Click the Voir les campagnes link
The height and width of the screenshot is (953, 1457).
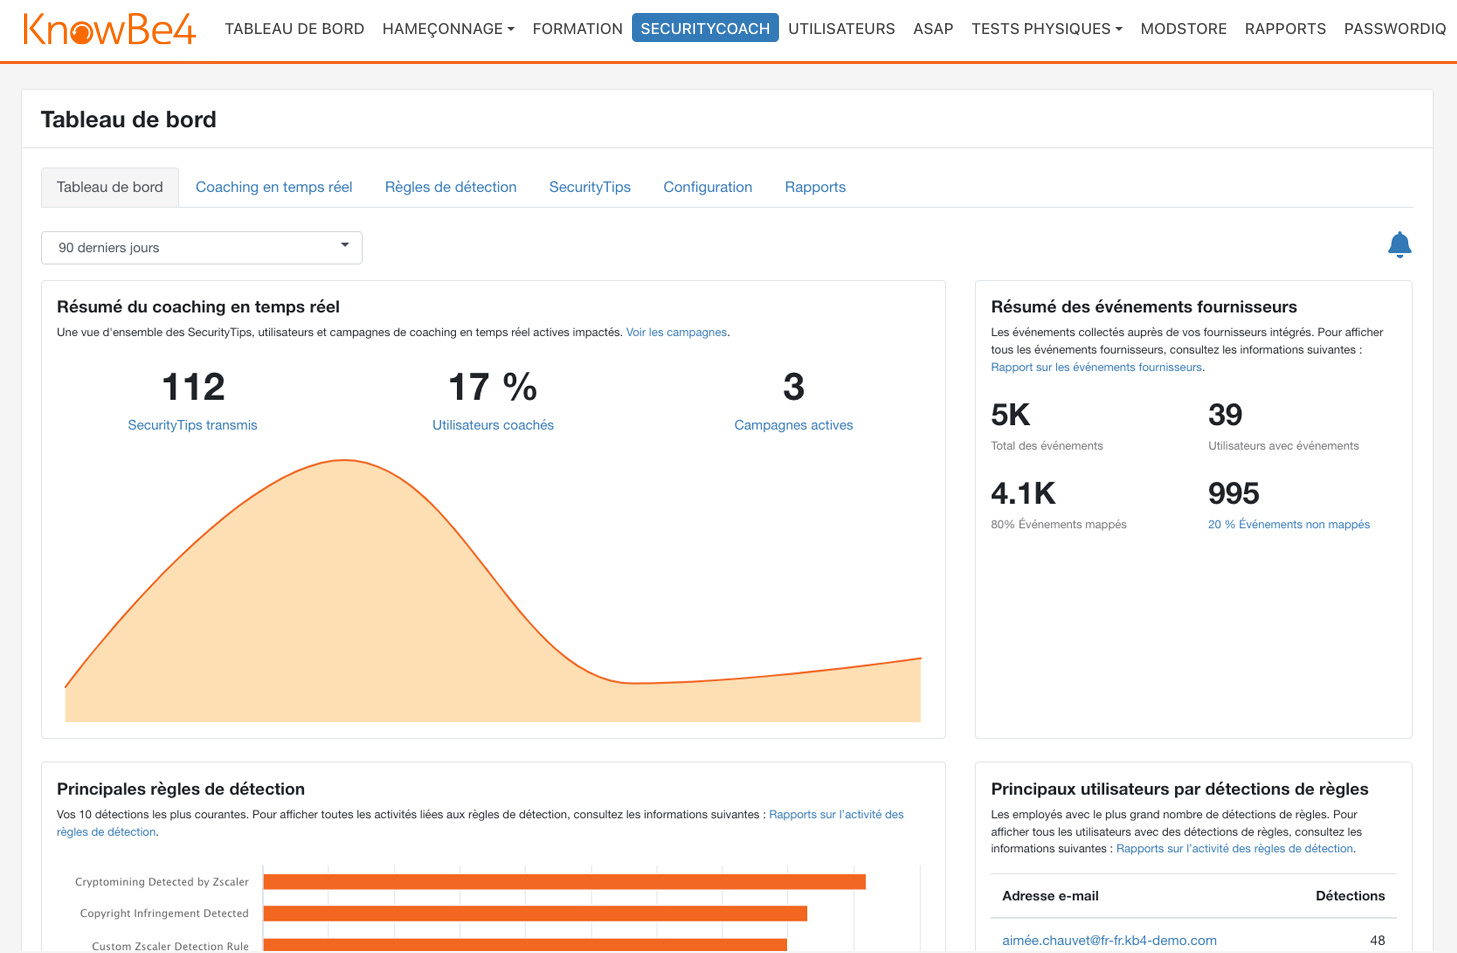[676, 332]
